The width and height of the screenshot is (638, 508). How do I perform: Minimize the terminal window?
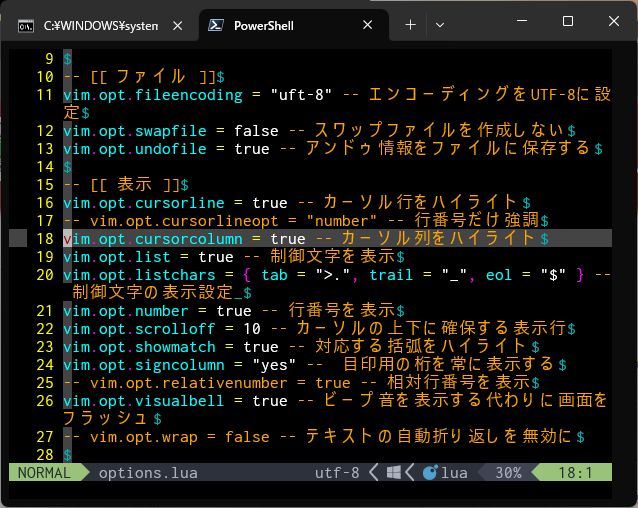pyautogui.click(x=523, y=21)
